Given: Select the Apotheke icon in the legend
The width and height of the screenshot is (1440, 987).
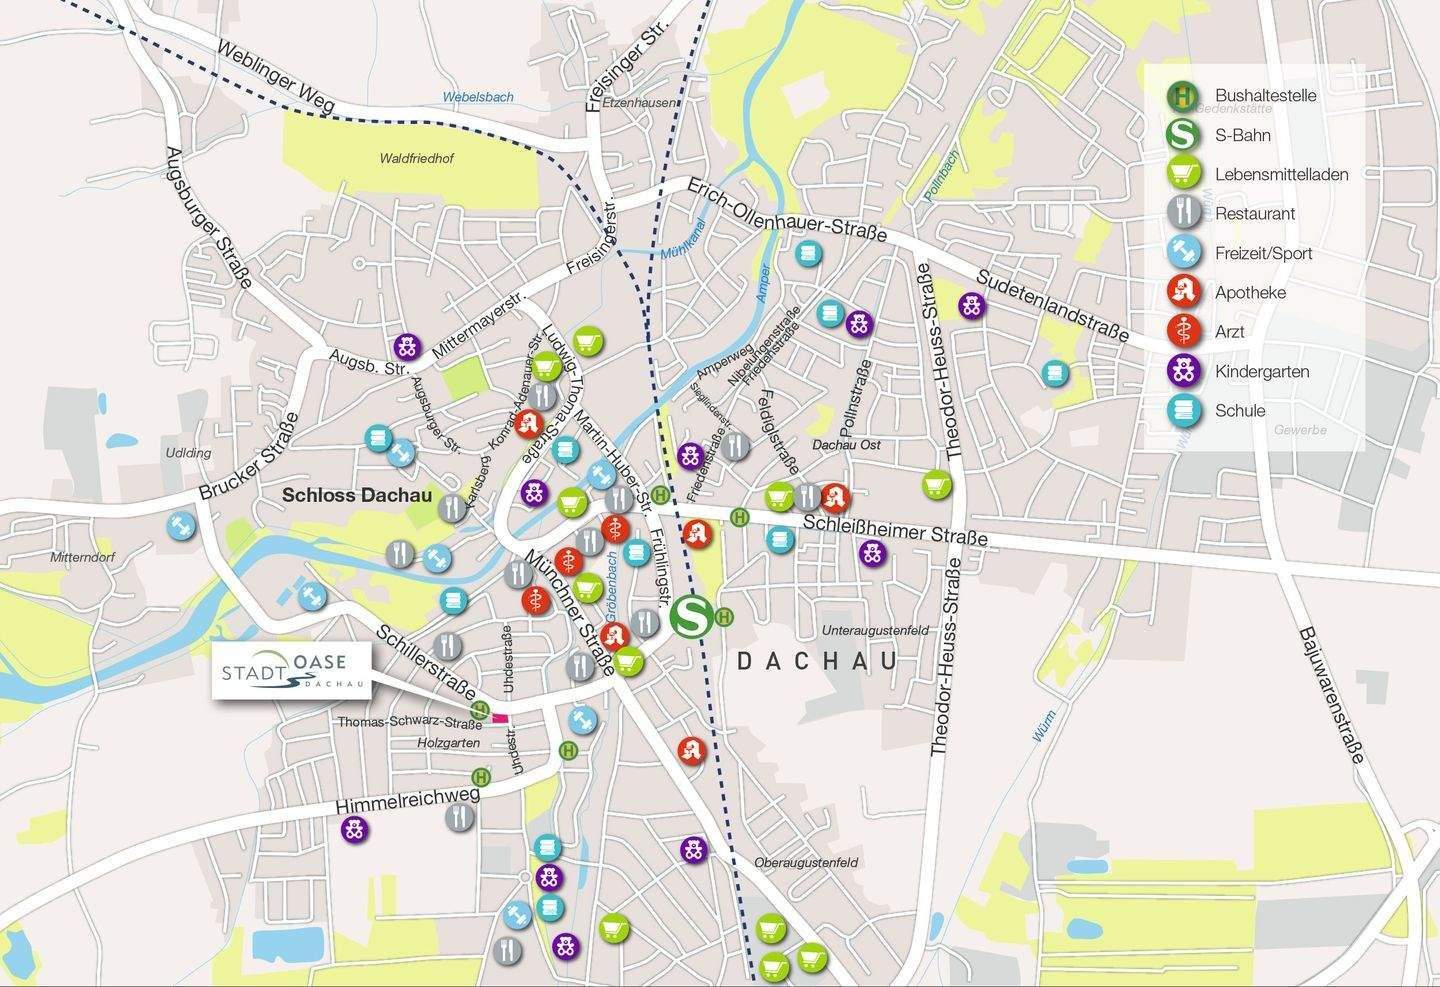Looking at the screenshot, I should pos(1183,292).
